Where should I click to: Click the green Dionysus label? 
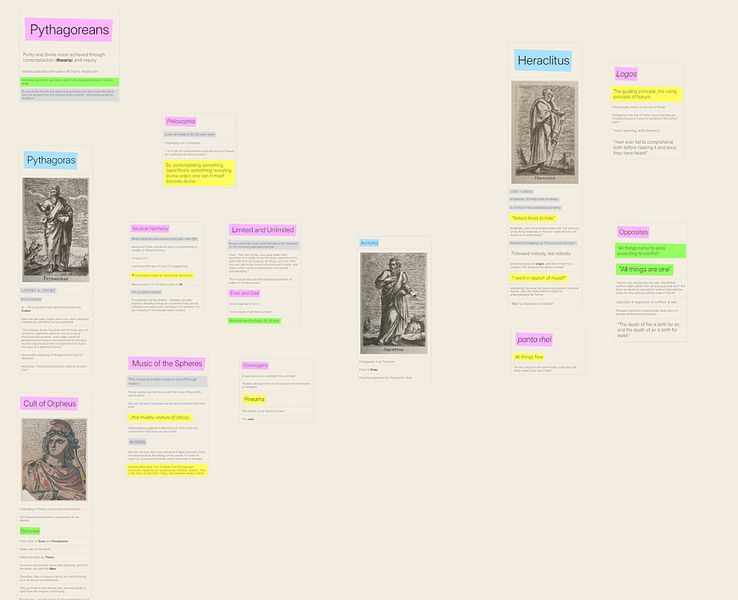point(30,531)
